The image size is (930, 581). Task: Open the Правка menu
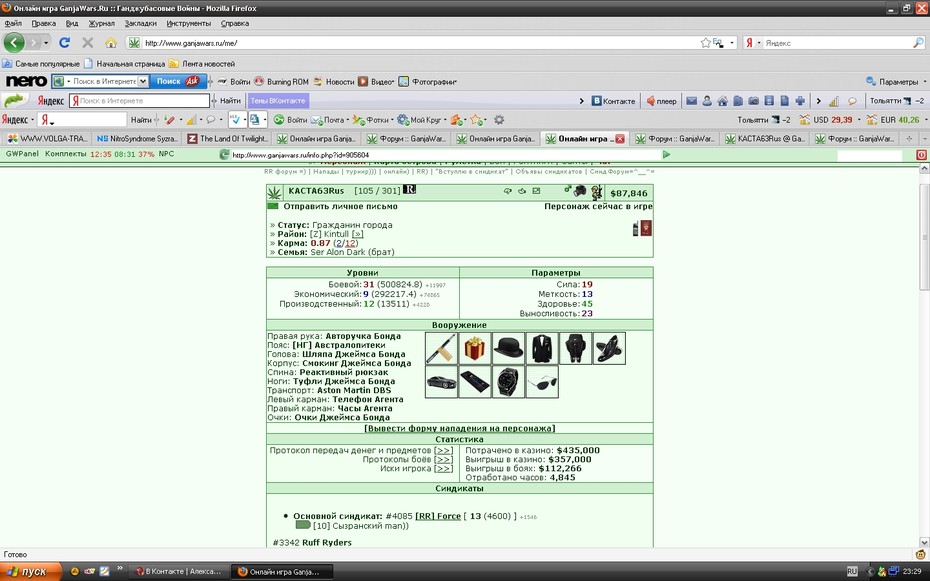(44, 24)
